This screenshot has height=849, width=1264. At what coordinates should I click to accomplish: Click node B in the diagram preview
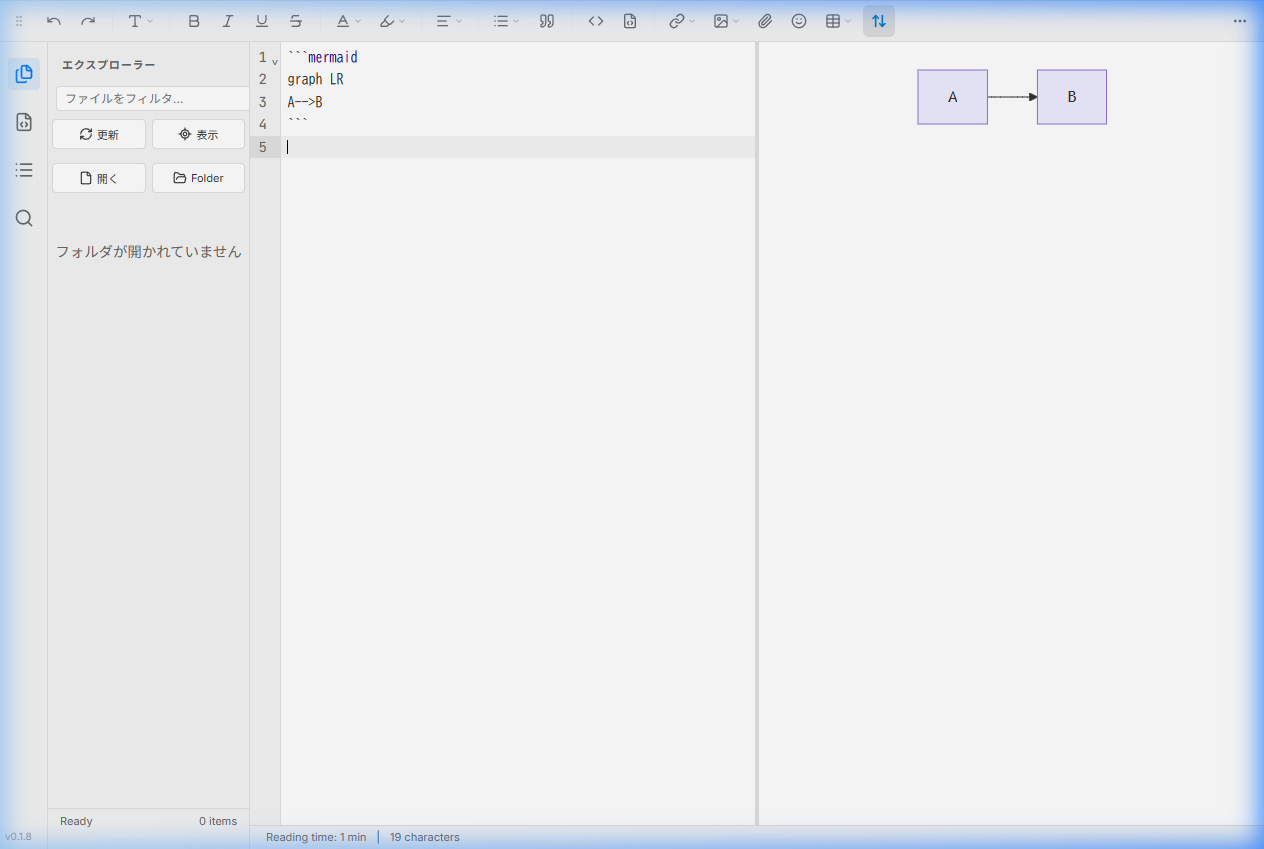tap(1072, 97)
